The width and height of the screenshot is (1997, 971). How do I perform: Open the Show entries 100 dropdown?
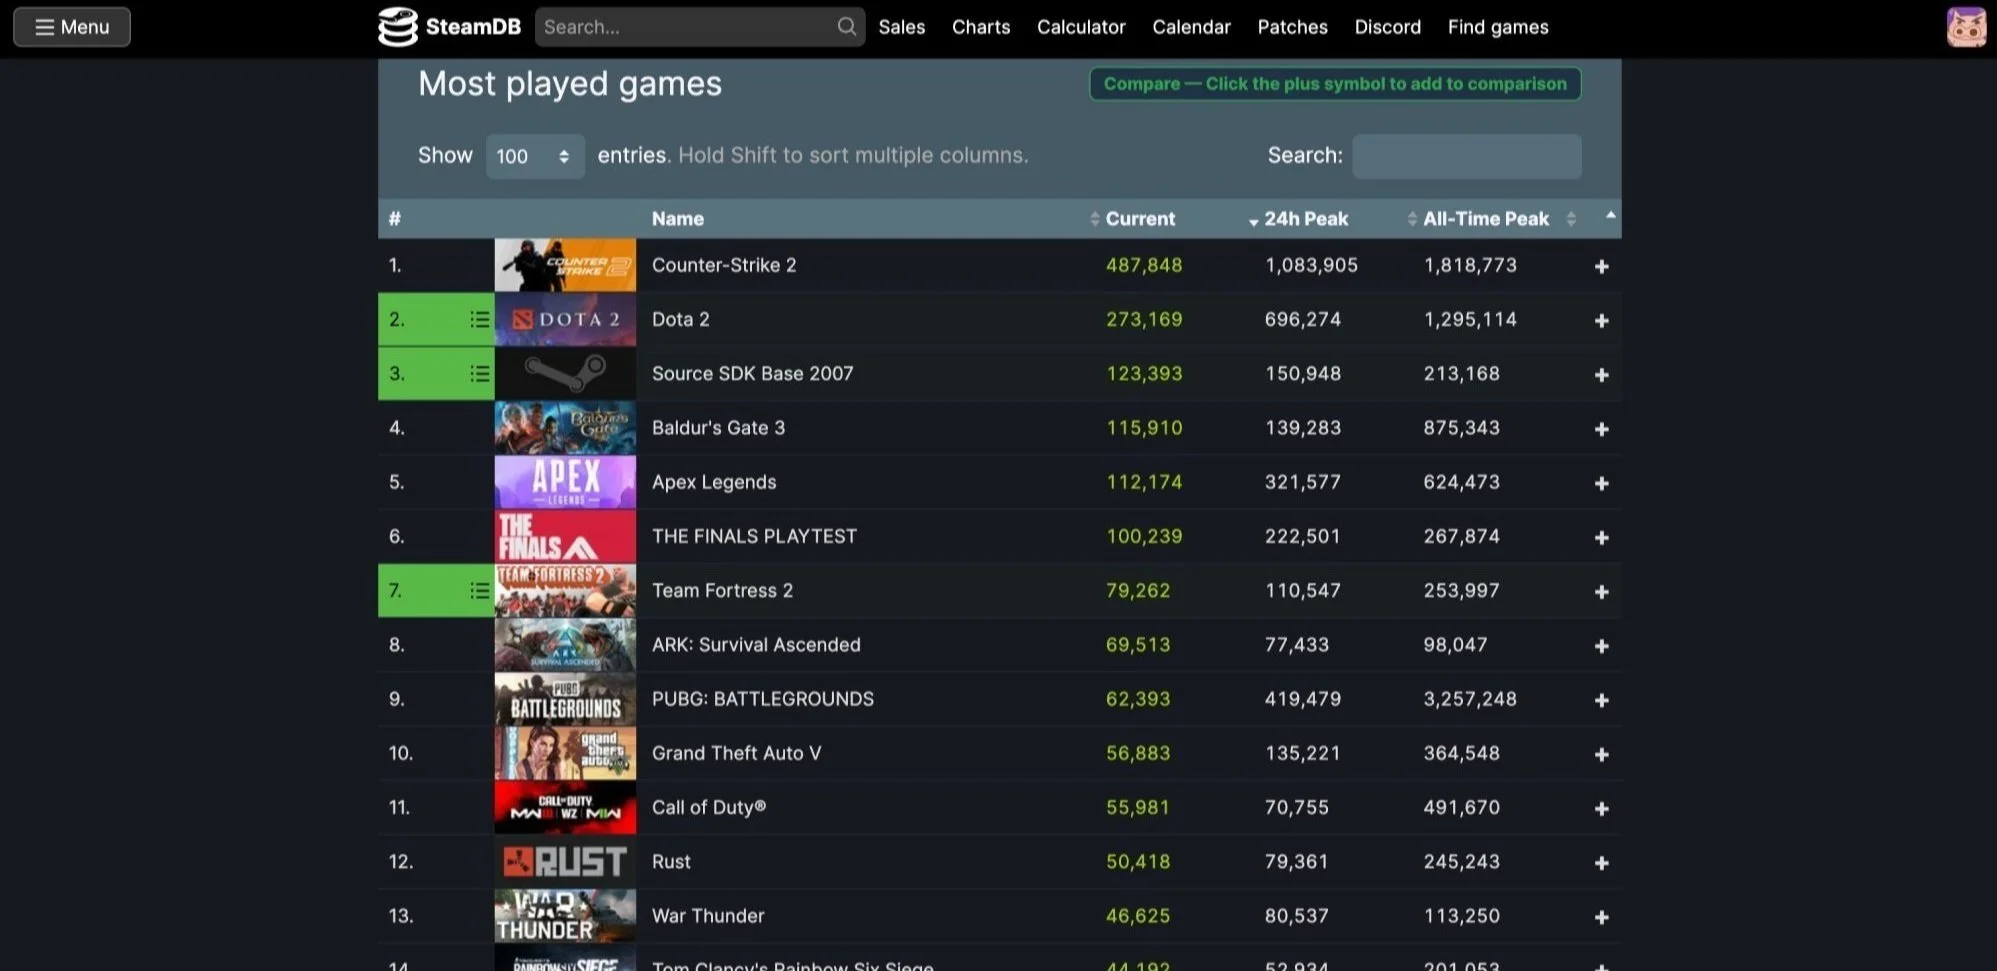(535, 156)
